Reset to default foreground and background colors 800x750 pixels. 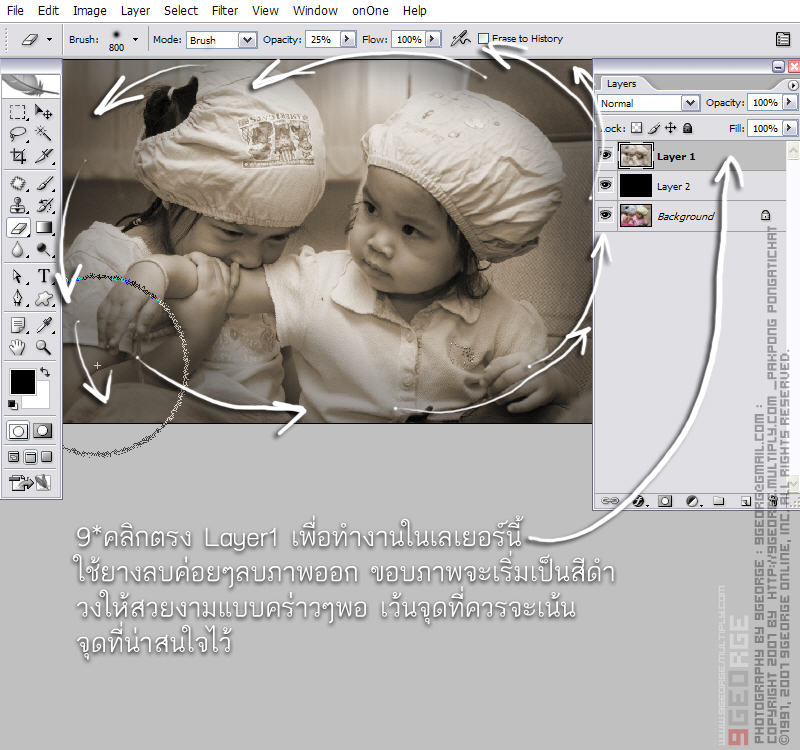coord(13,405)
